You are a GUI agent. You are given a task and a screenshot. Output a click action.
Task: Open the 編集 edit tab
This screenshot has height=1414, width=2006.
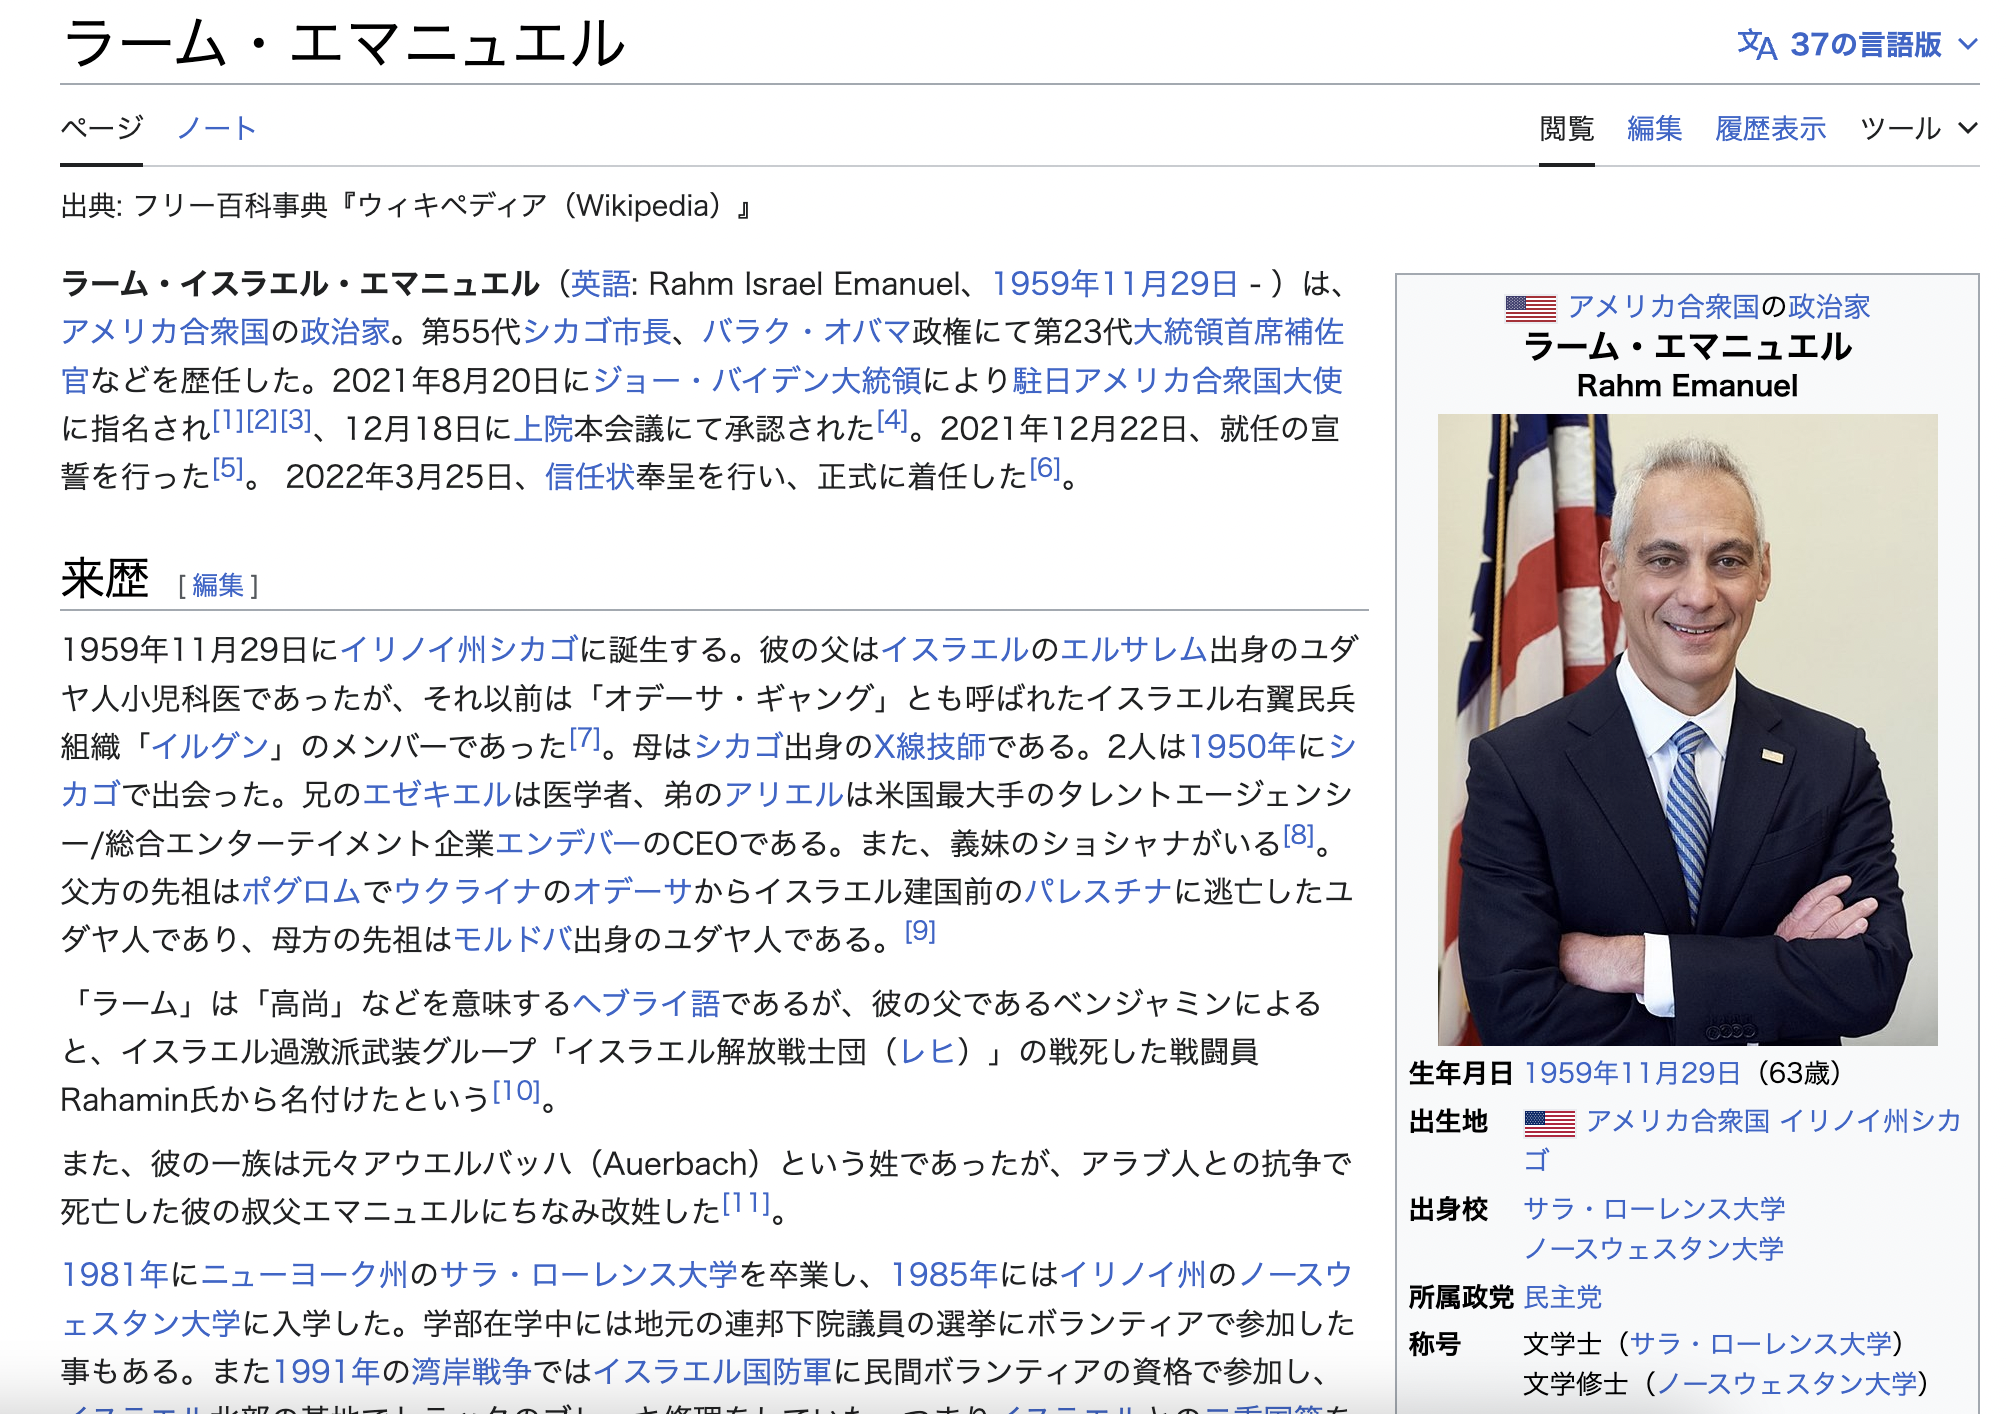pyautogui.click(x=1655, y=128)
